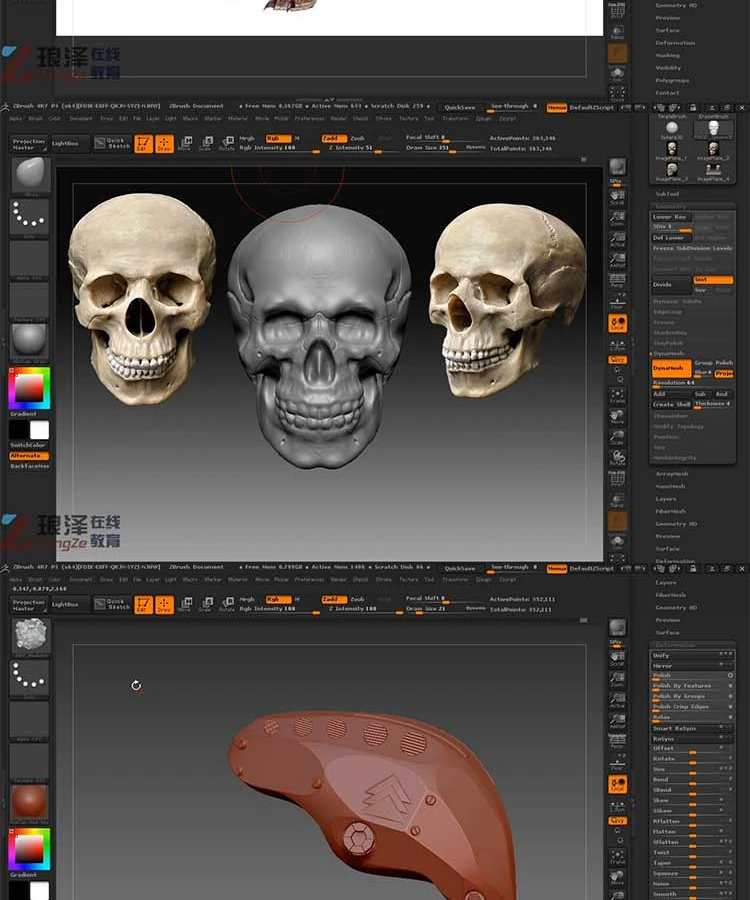750x900 pixels.
Task: Click the Divide button
Action: coord(671,285)
